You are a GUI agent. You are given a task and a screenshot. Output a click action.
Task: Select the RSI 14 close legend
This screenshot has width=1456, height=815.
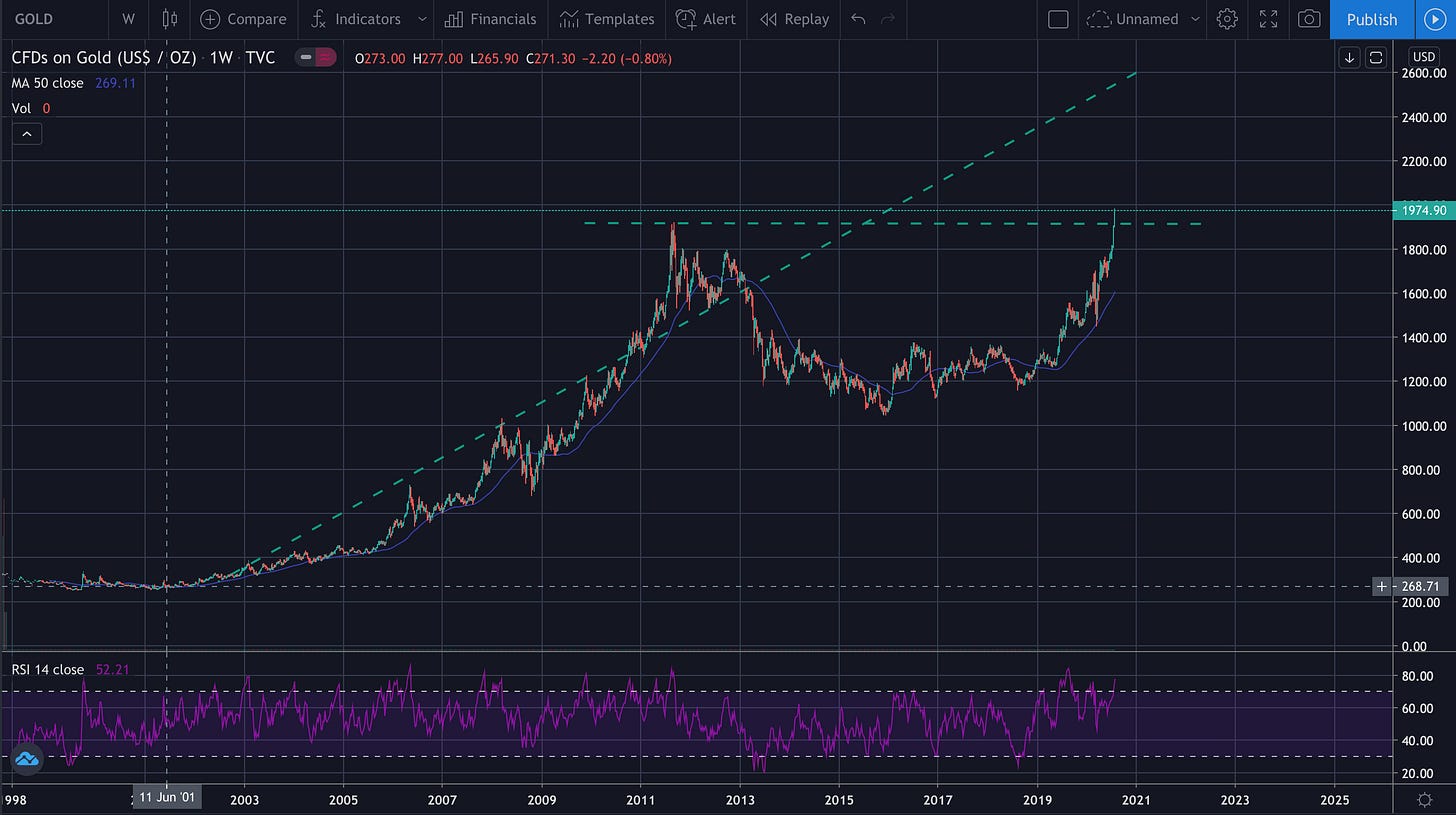pos(48,669)
